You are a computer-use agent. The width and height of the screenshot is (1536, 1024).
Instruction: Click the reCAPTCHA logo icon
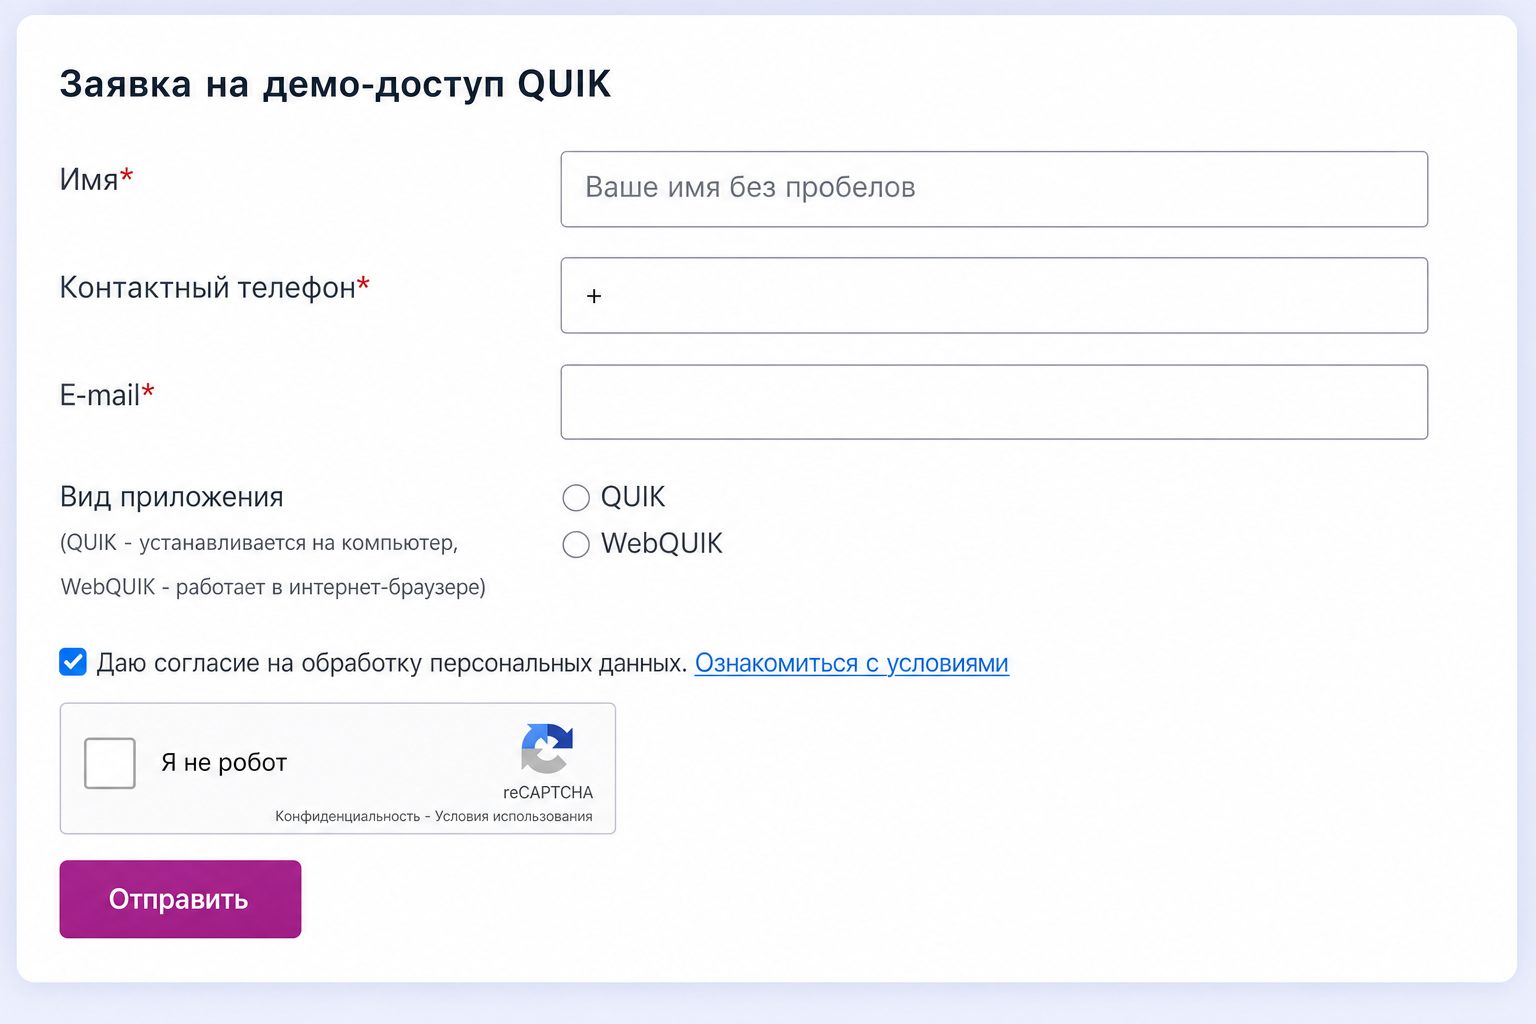(x=547, y=749)
